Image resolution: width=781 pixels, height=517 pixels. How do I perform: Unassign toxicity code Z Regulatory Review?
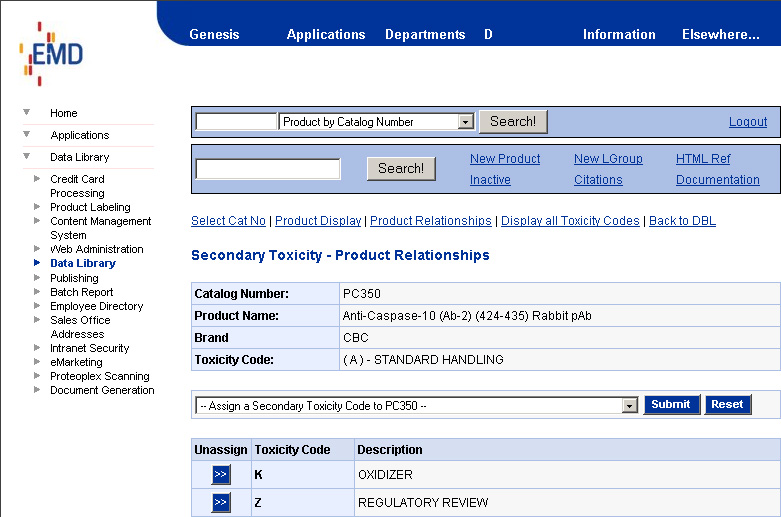[221, 502]
